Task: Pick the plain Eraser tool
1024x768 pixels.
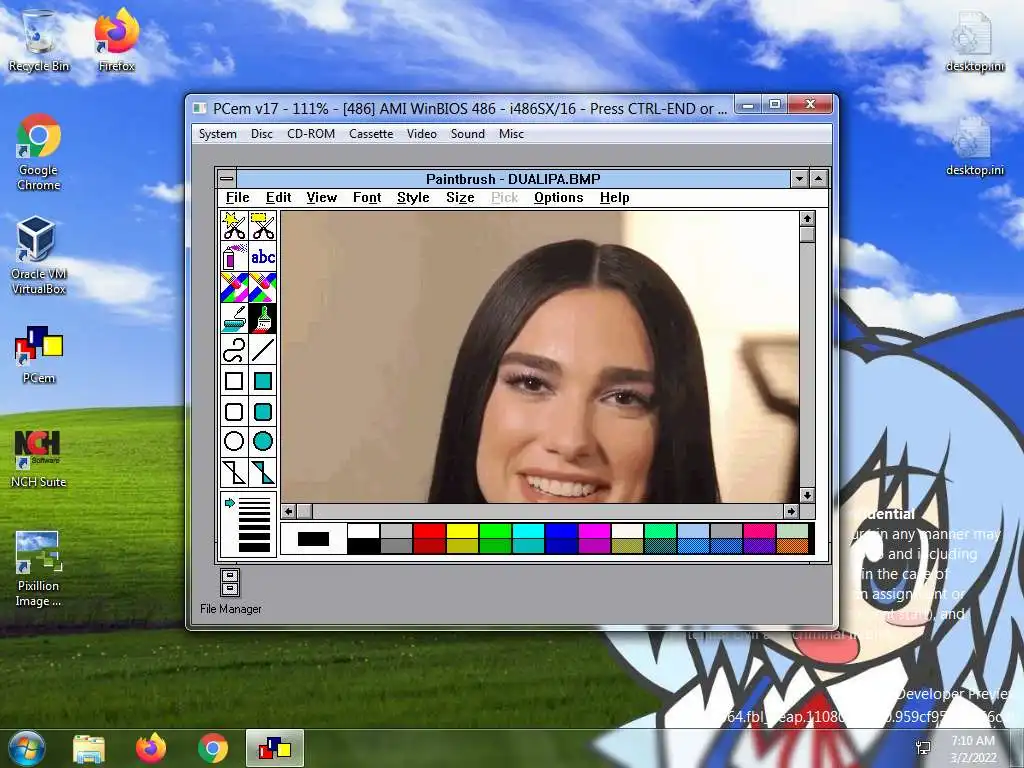Action: pos(263,287)
